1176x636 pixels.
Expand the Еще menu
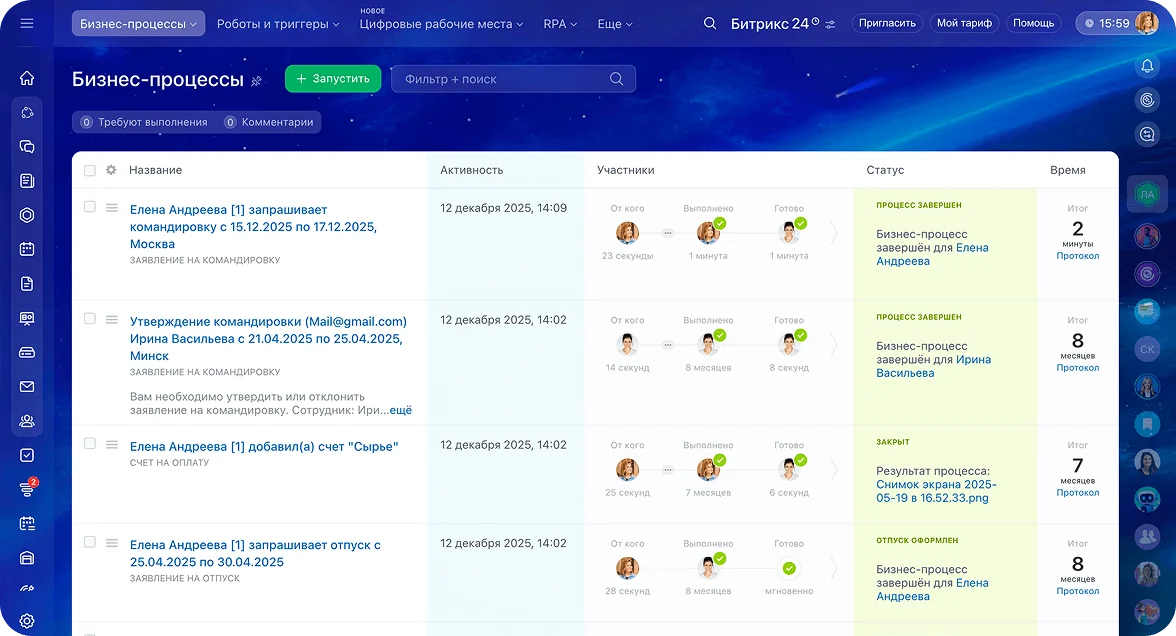click(x=615, y=24)
